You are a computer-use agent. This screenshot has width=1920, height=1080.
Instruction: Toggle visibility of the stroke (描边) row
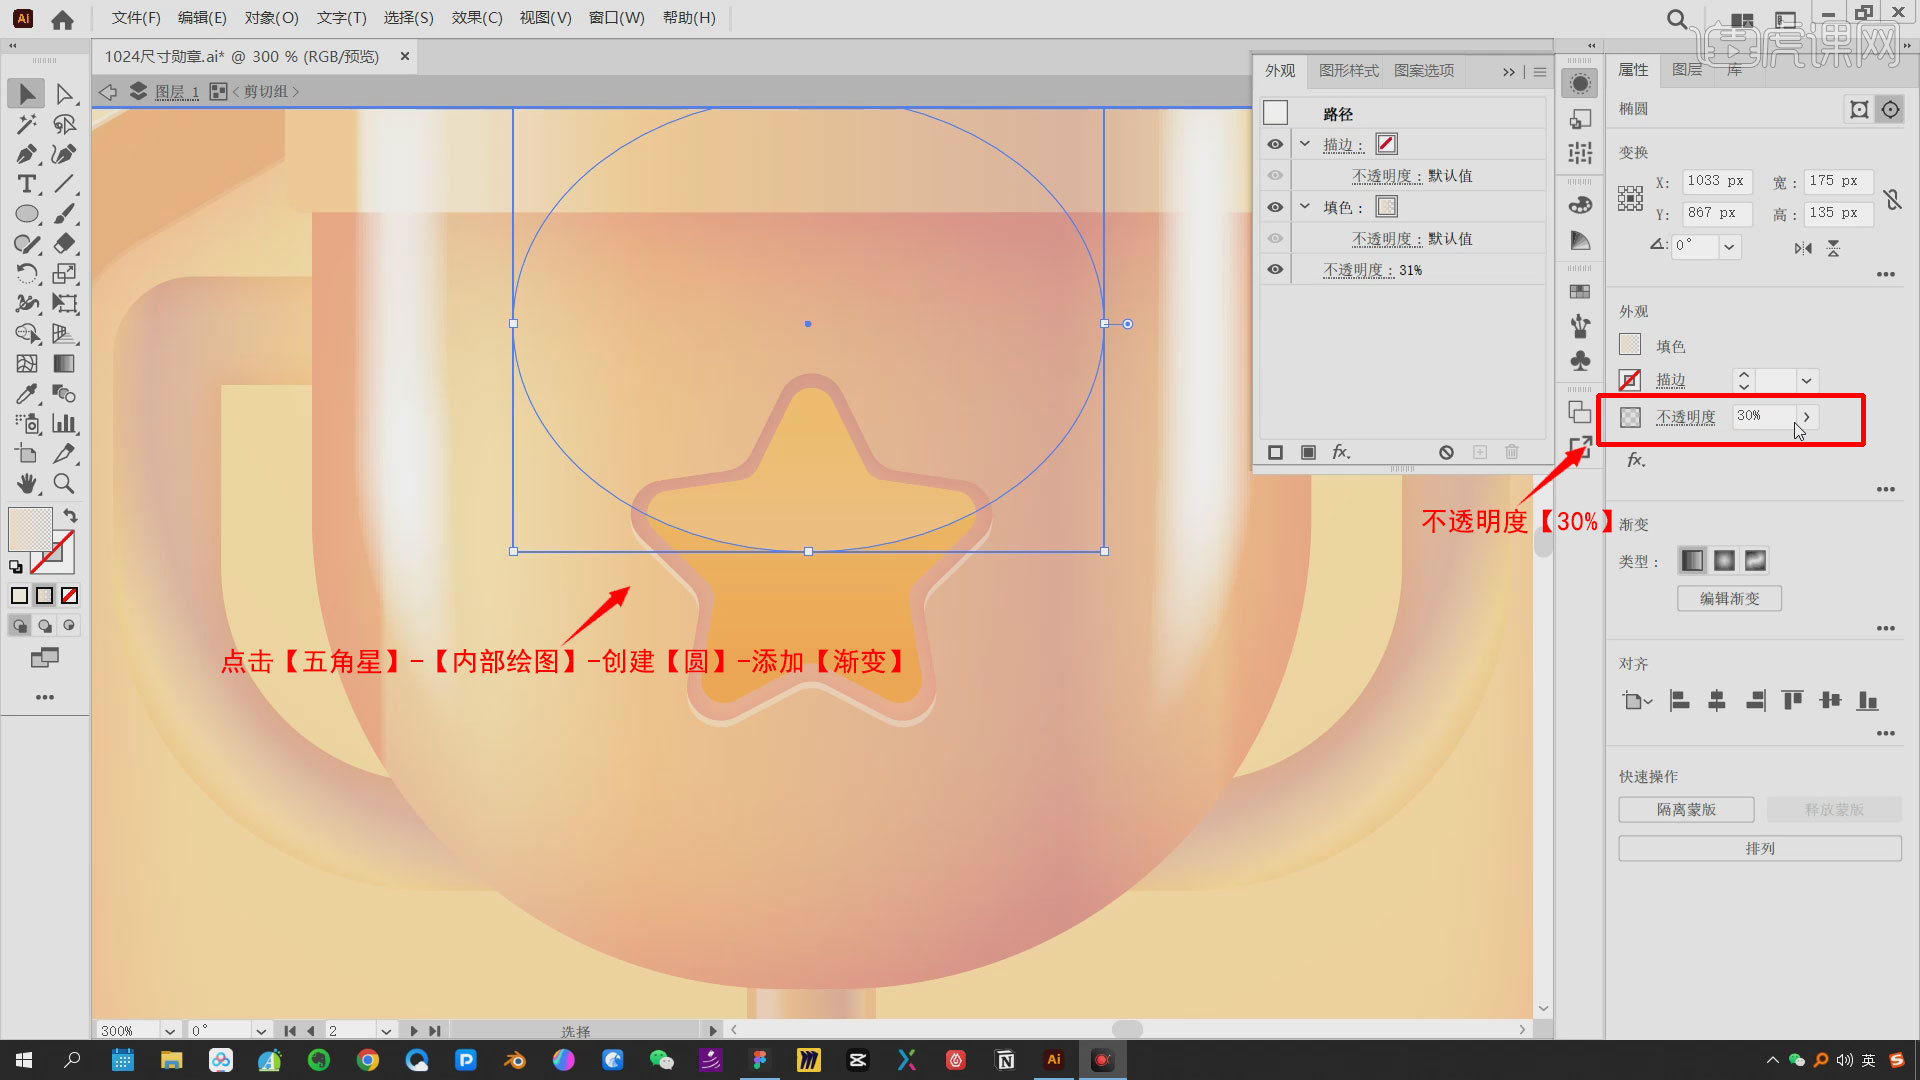tap(1275, 144)
